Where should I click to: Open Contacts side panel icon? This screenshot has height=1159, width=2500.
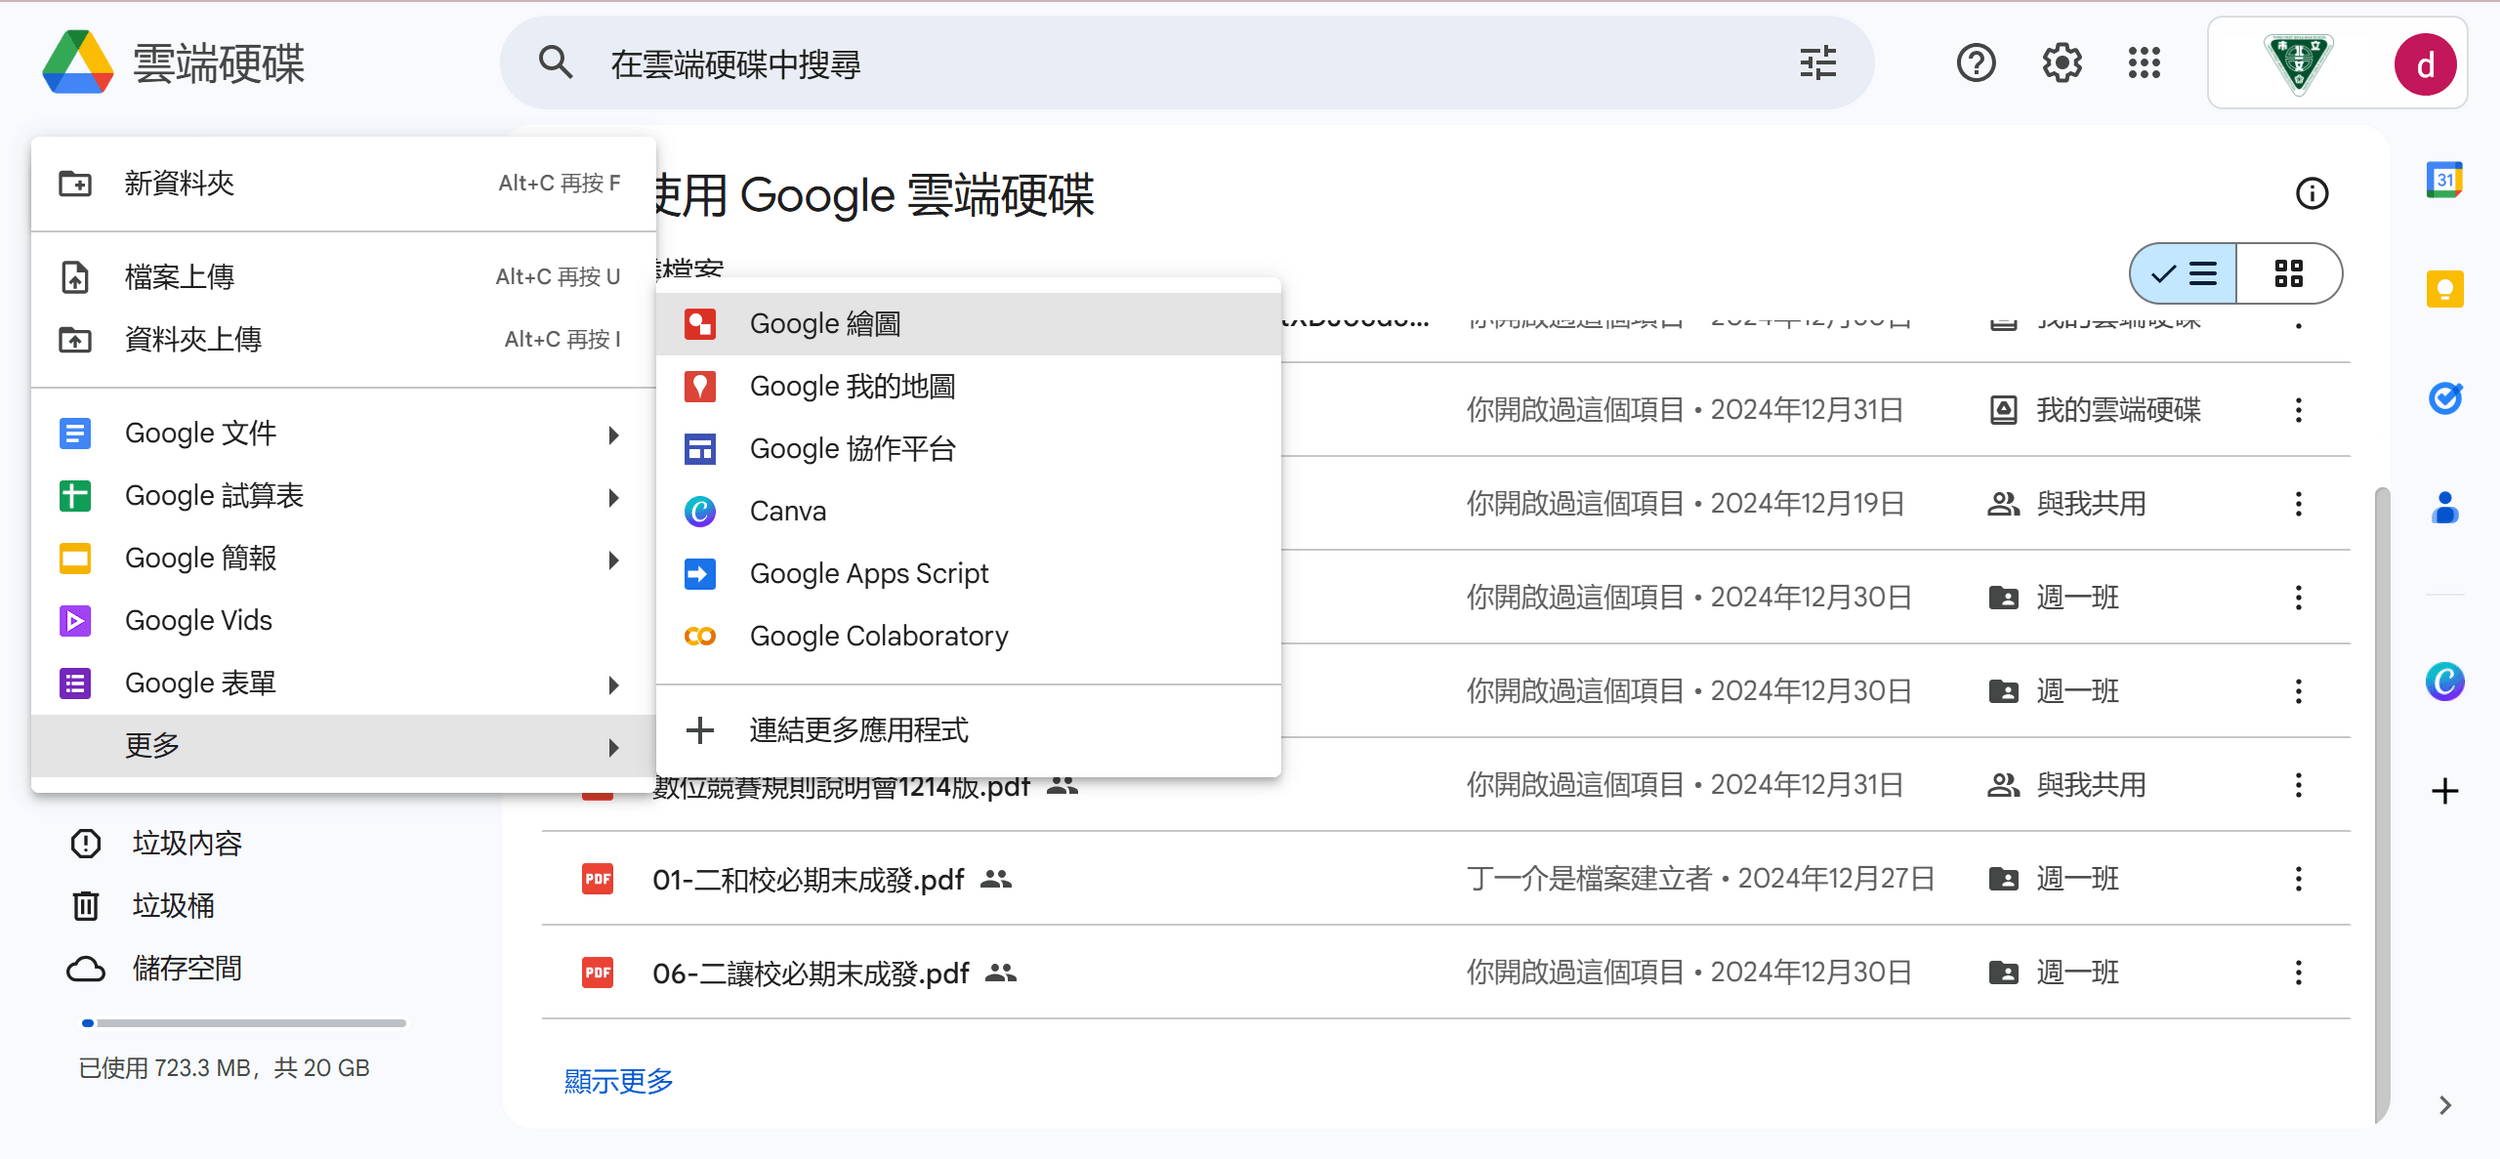[2444, 508]
